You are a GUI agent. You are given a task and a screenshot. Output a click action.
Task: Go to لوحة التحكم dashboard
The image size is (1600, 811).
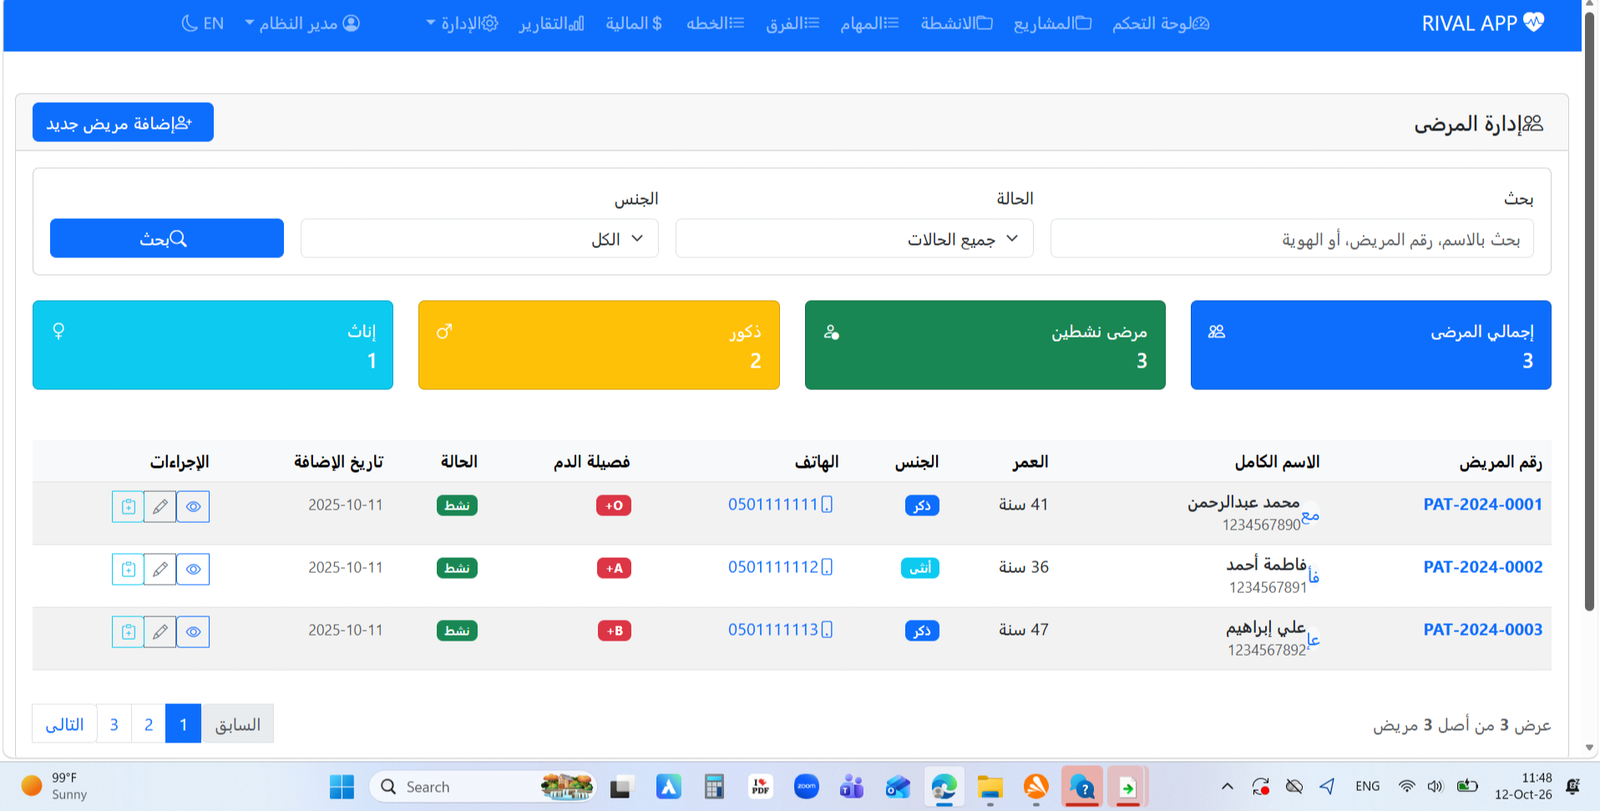[x=1161, y=23]
